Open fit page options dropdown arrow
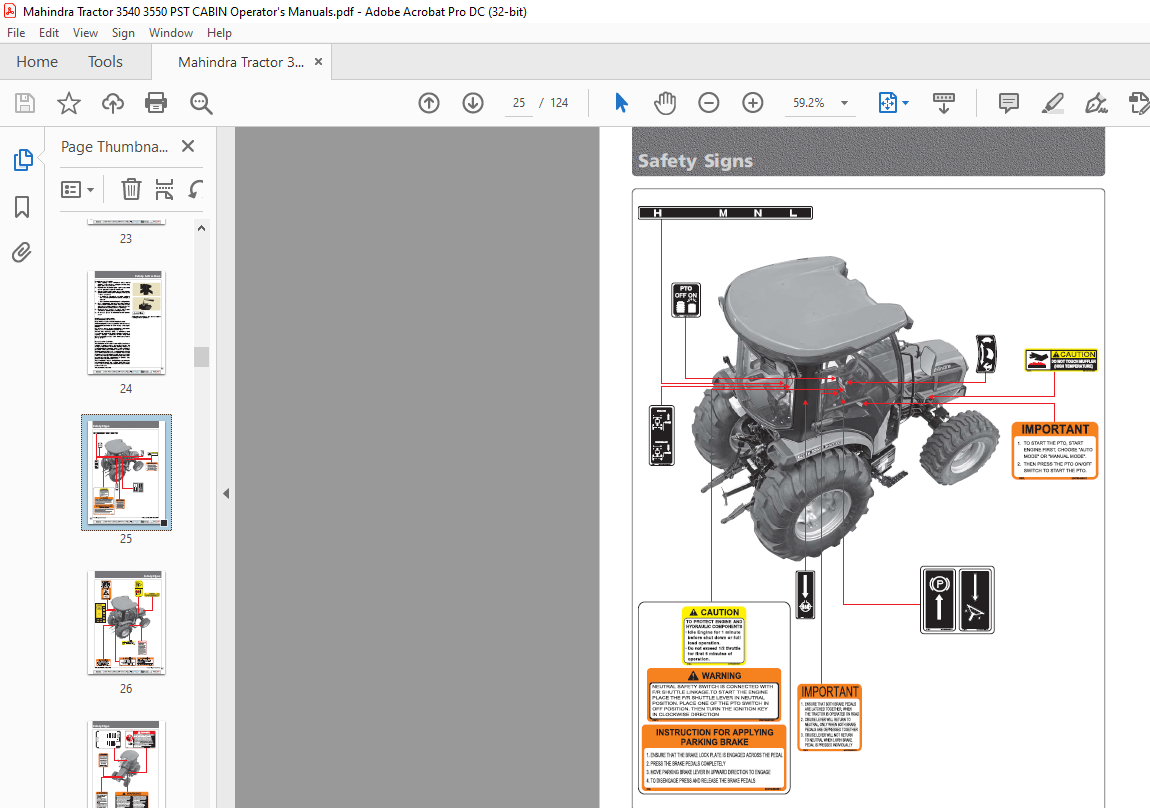 click(906, 103)
